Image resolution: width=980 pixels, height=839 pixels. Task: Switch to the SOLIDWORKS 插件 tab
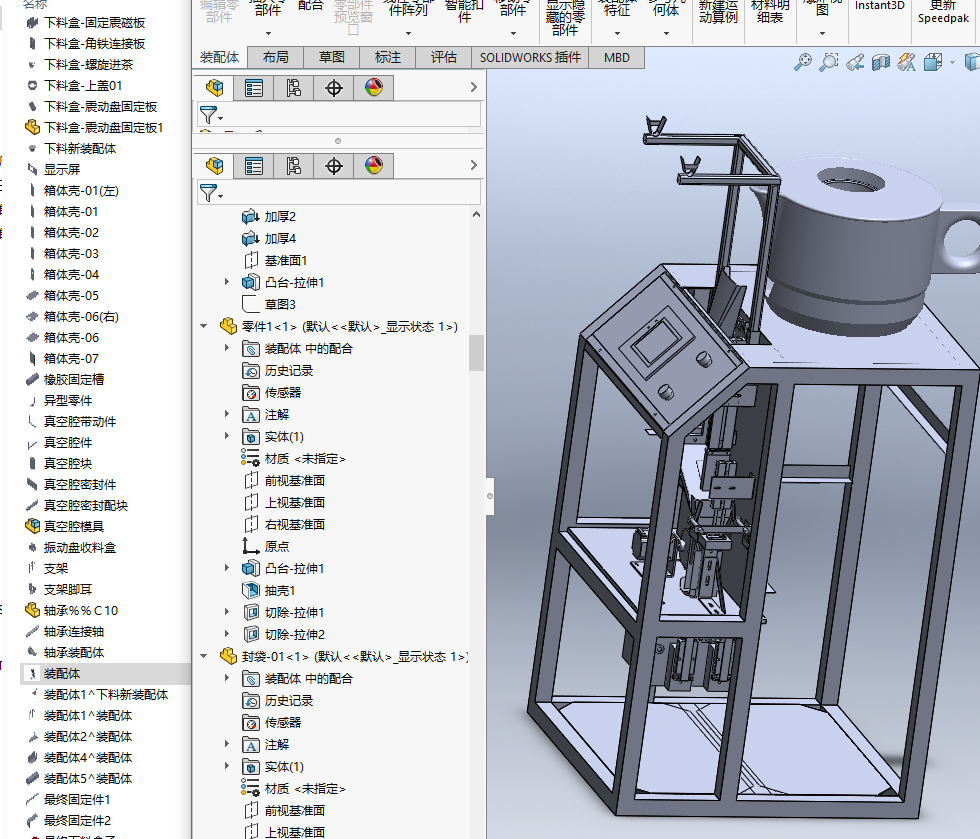click(x=530, y=57)
